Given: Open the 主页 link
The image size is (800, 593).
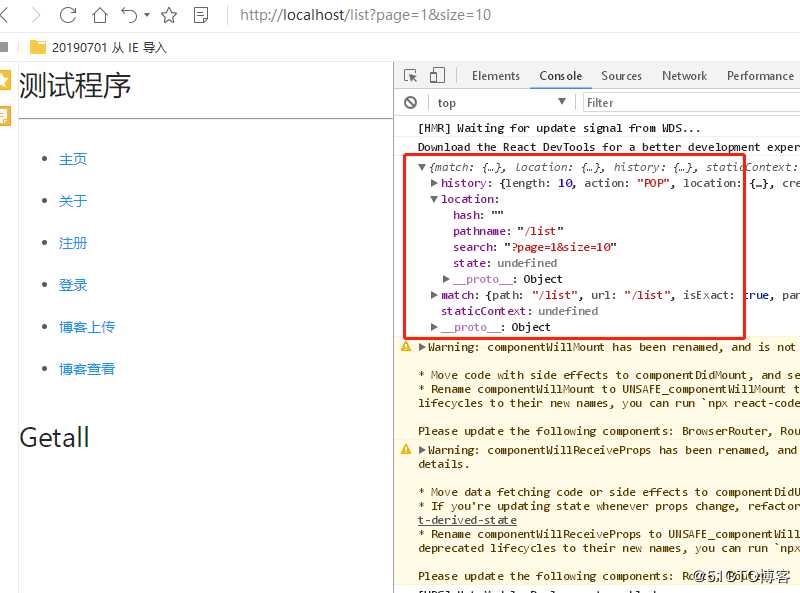Looking at the screenshot, I should coord(73,159).
